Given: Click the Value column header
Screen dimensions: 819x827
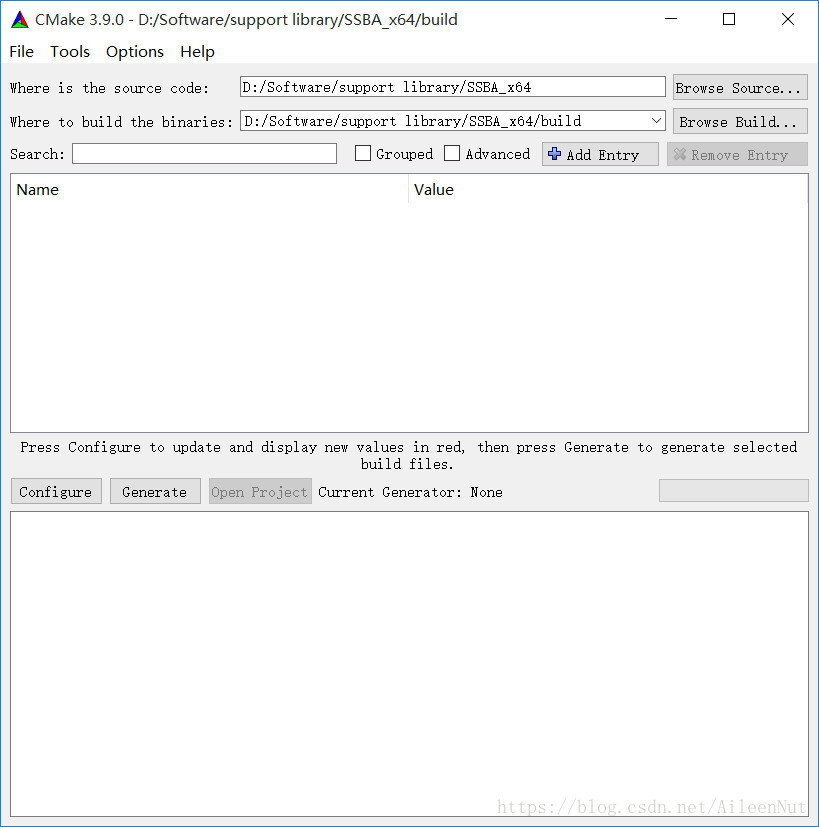Looking at the screenshot, I should 608,189.
